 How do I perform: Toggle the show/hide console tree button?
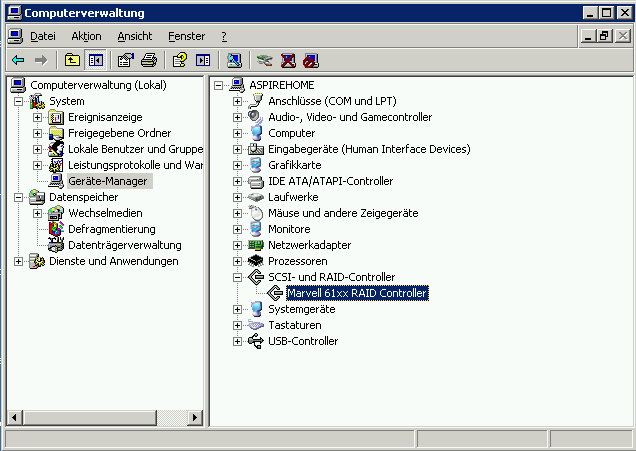(x=96, y=60)
